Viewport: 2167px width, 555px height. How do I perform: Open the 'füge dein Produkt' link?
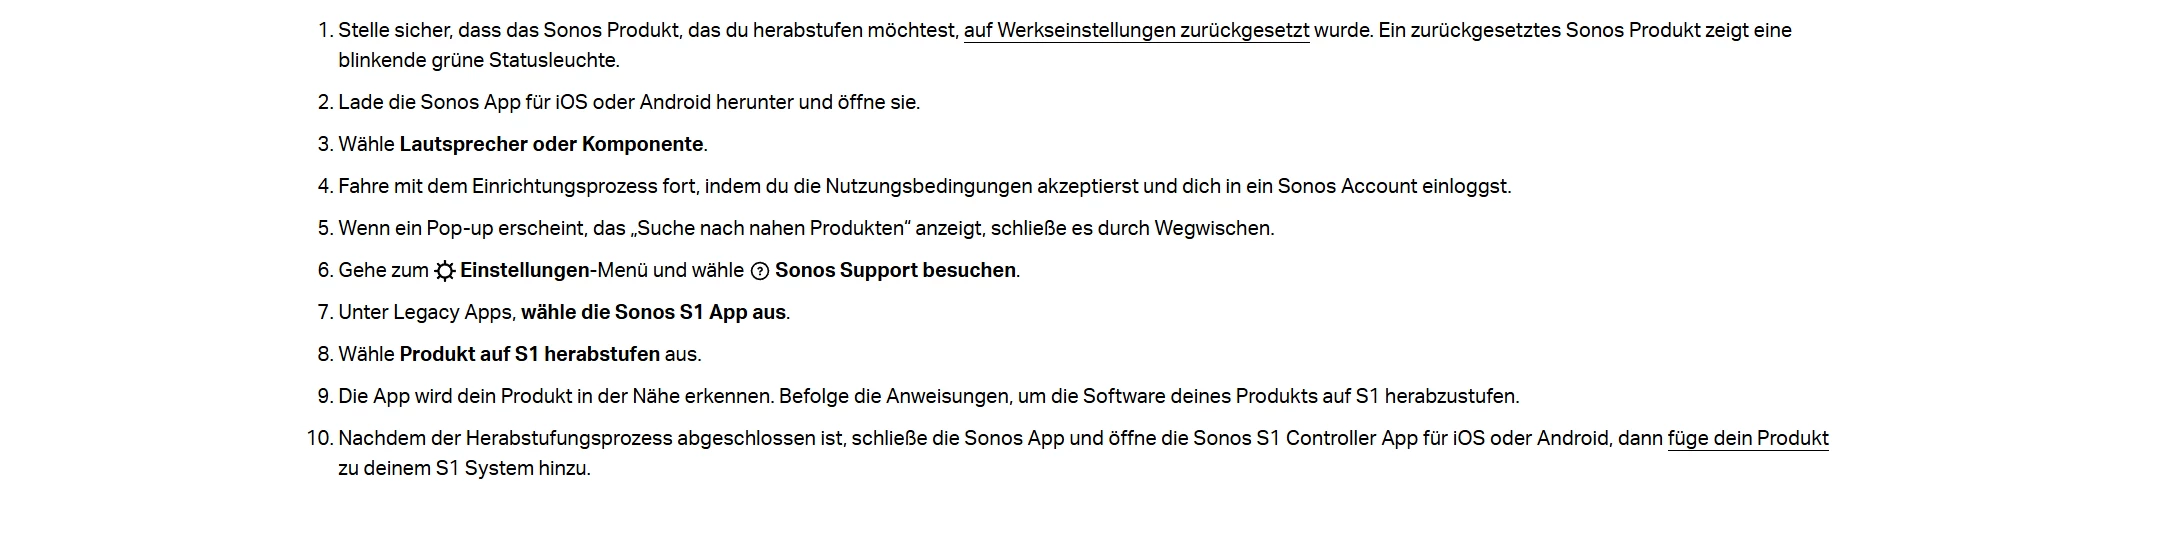1748,439
